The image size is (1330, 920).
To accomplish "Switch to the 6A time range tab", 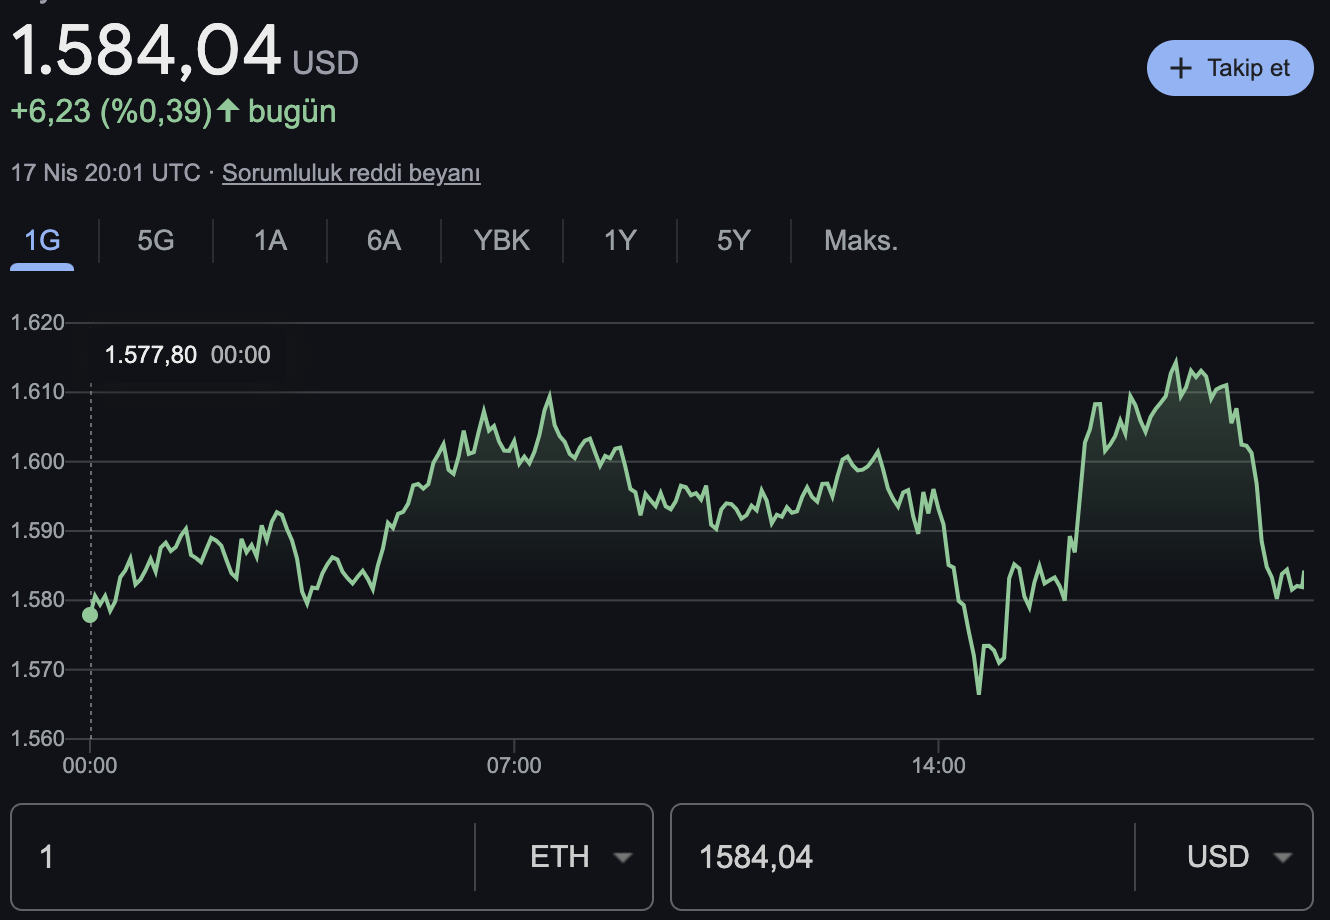I will [384, 240].
